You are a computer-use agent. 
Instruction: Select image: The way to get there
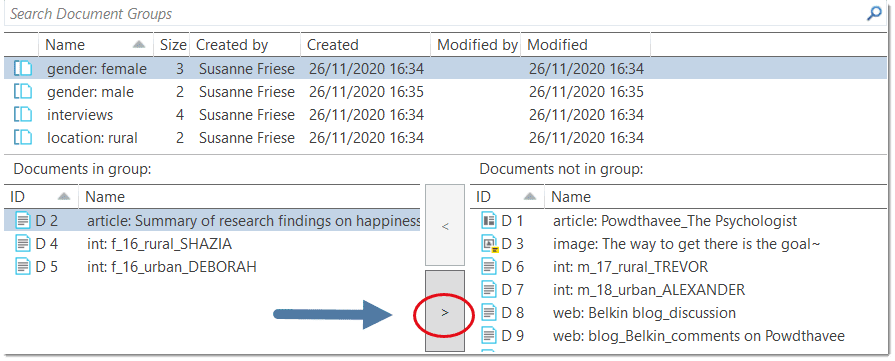pyautogui.click(x=687, y=244)
